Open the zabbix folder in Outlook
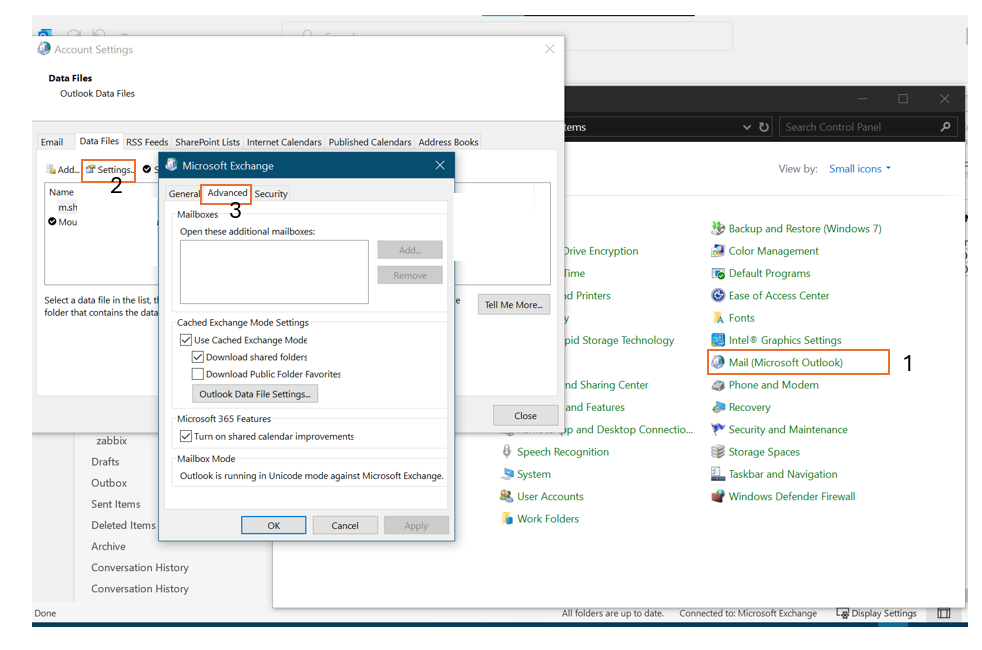The width and height of the screenshot is (982, 650). point(111,441)
